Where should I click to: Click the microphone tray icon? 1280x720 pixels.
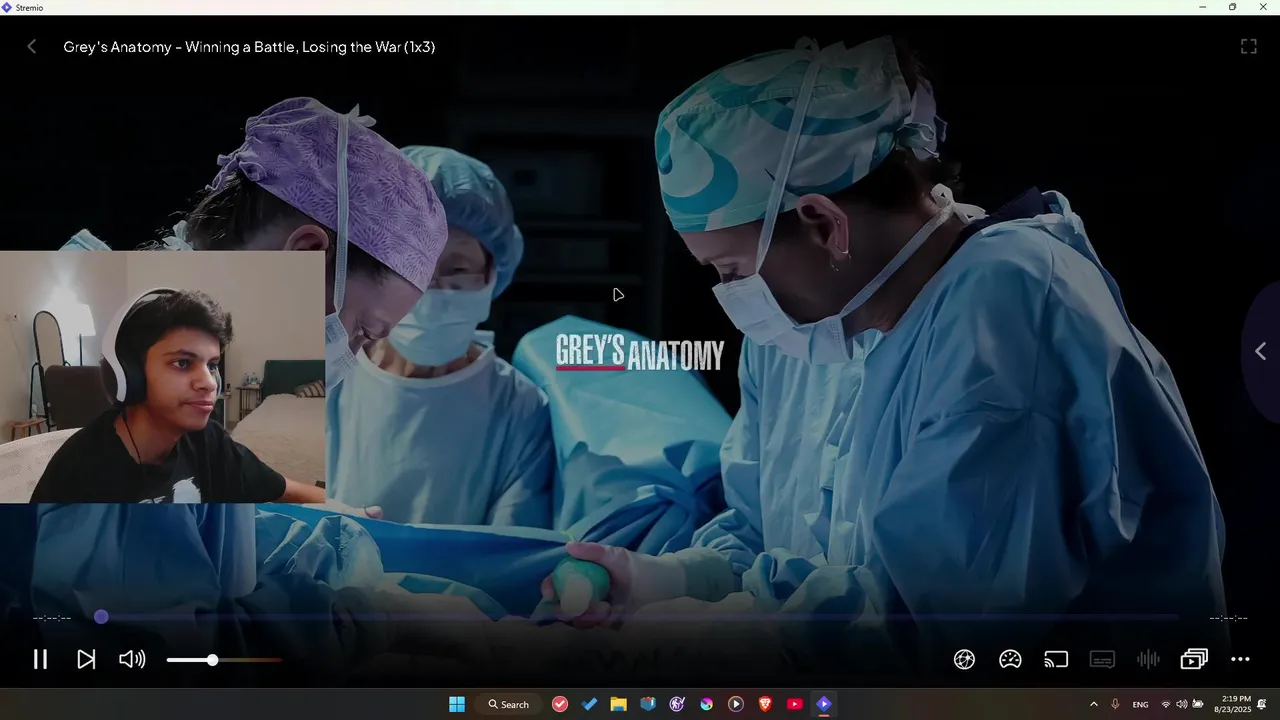[1115, 704]
